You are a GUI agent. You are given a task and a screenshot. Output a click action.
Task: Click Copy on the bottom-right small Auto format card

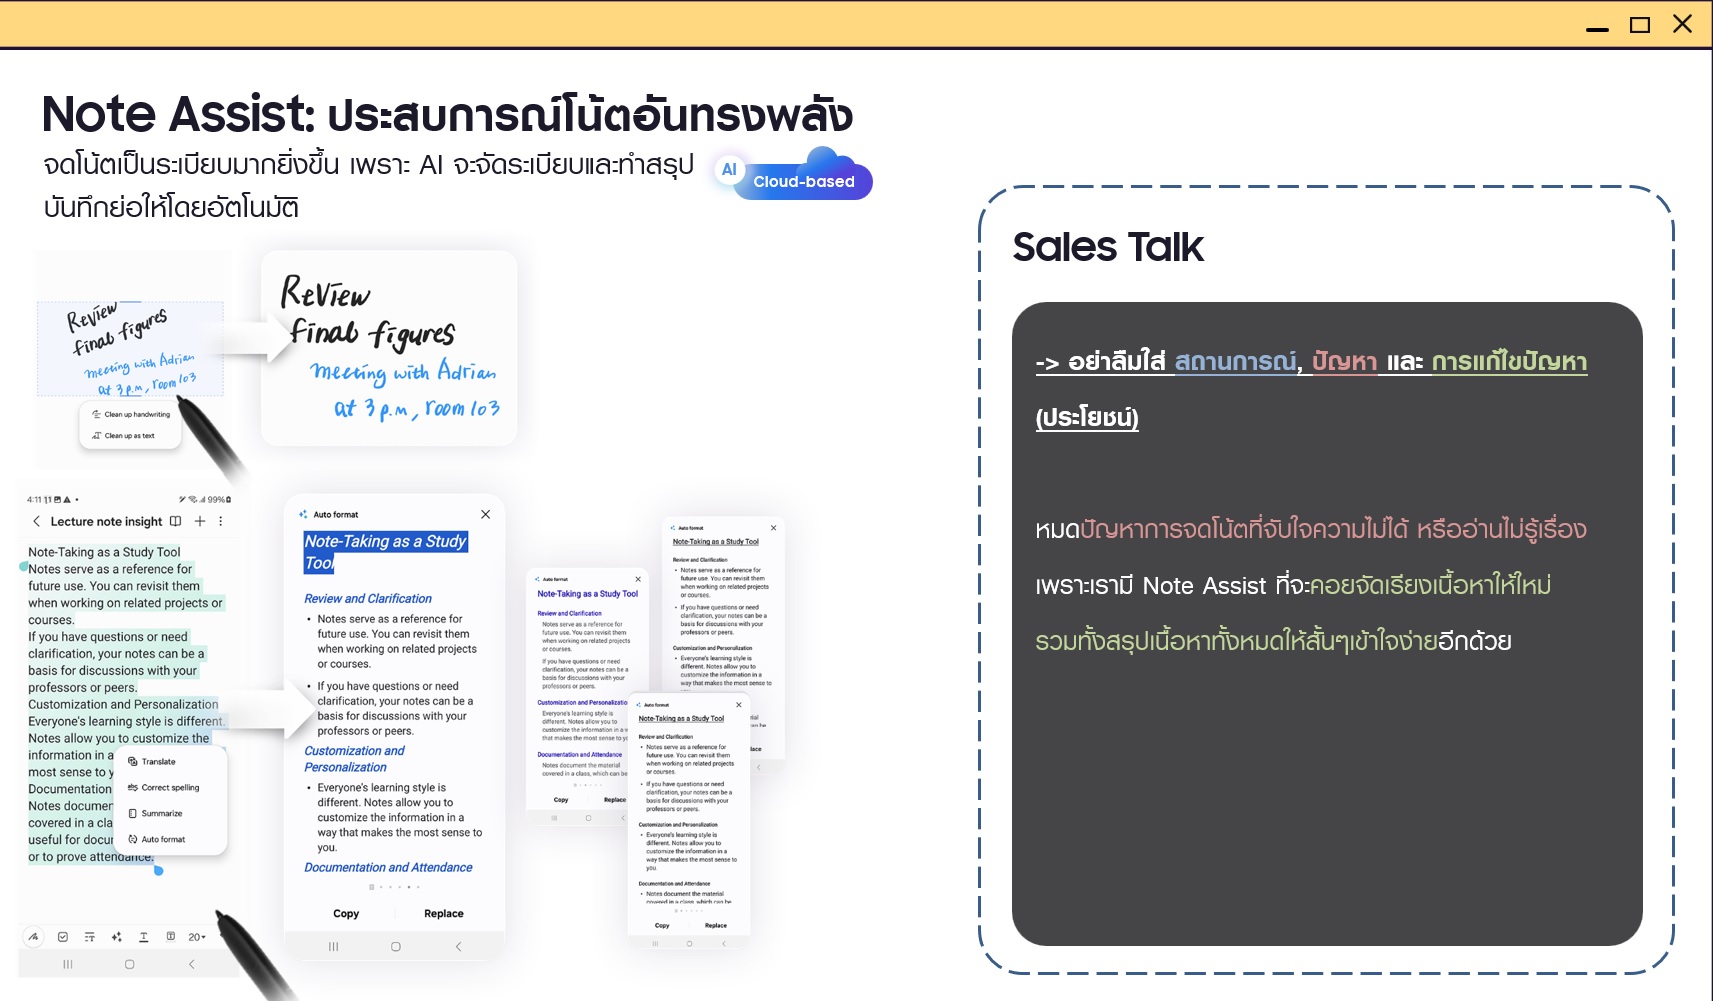pos(662,926)
